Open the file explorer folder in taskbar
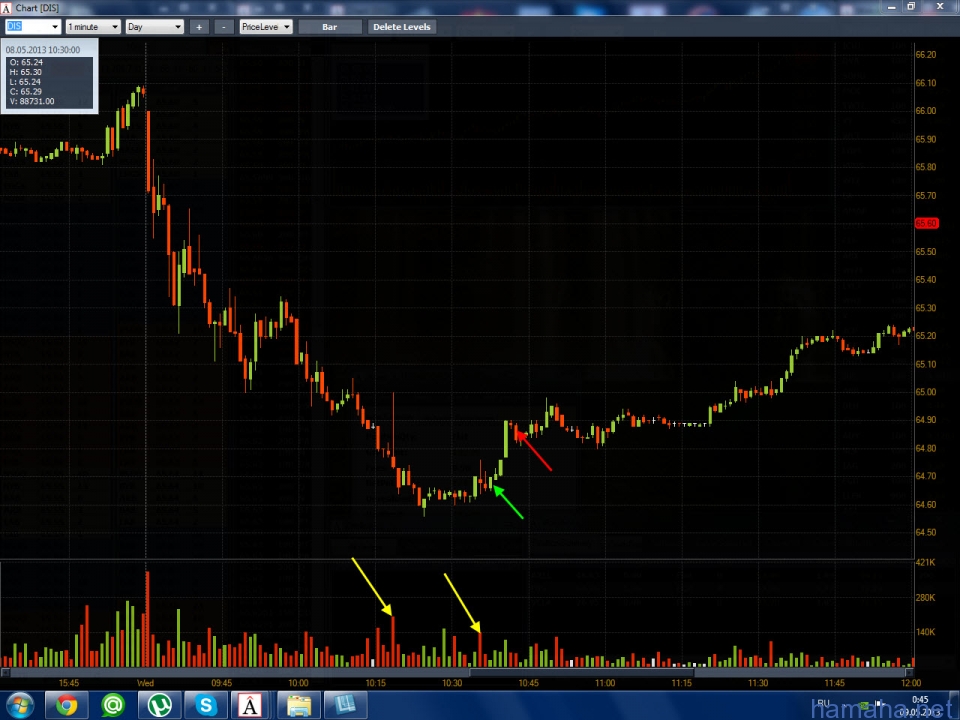Screen dimensions: 960x720 pyautogui.click(x=298, y=706)
